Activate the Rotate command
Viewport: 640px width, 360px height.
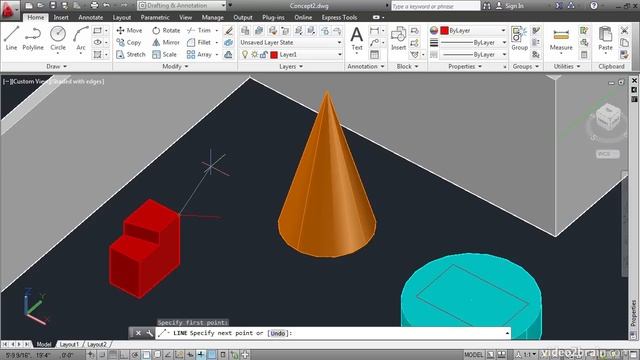(x=166, y=31)
